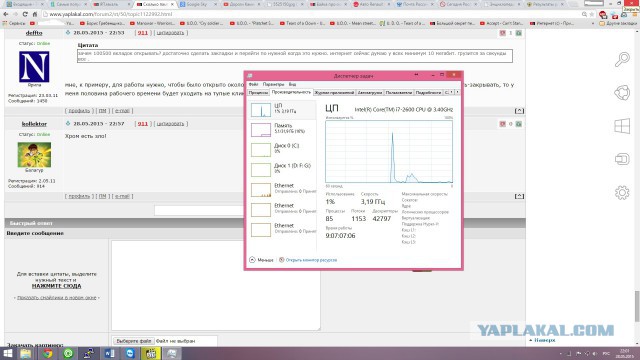
Task: Reload the page with the refresh icon
Action: (25, 14)
